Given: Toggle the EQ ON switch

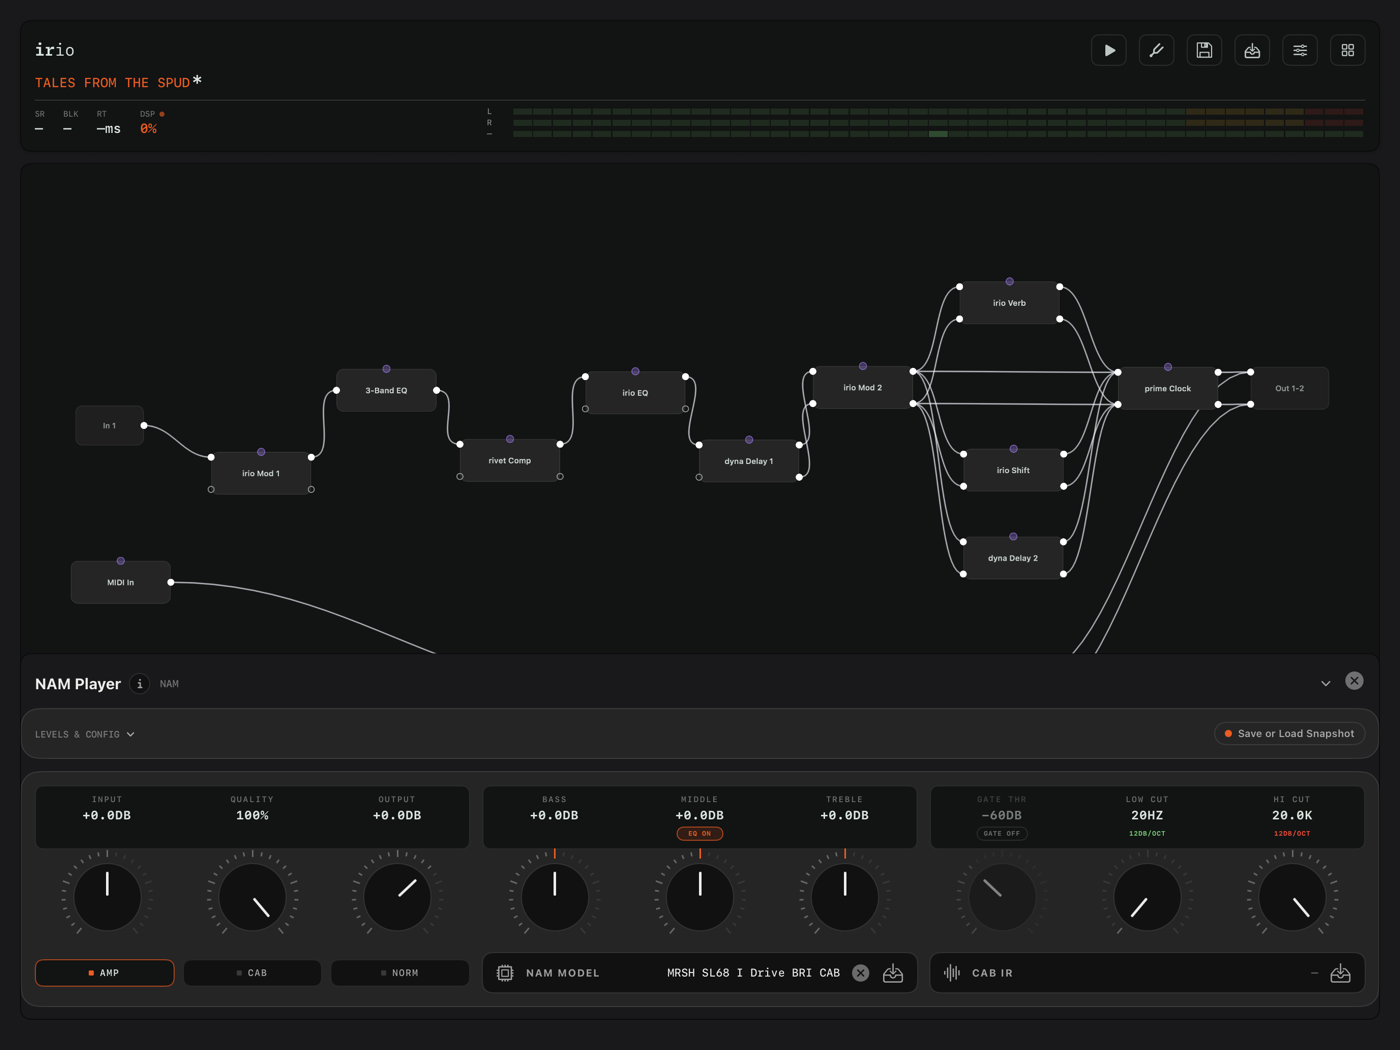Looking at the screenshot, I should (700, 834).
